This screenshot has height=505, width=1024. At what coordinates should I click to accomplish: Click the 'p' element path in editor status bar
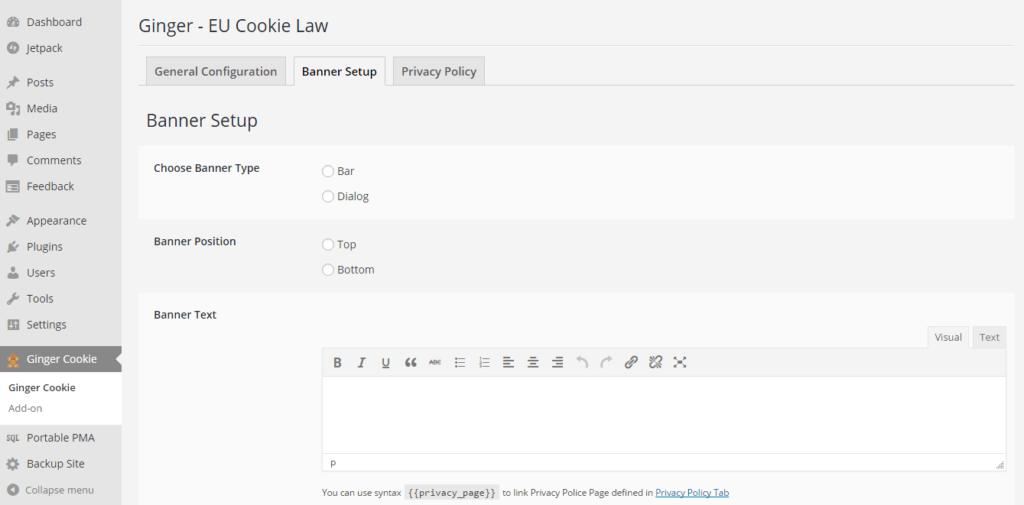click(333, 464)
